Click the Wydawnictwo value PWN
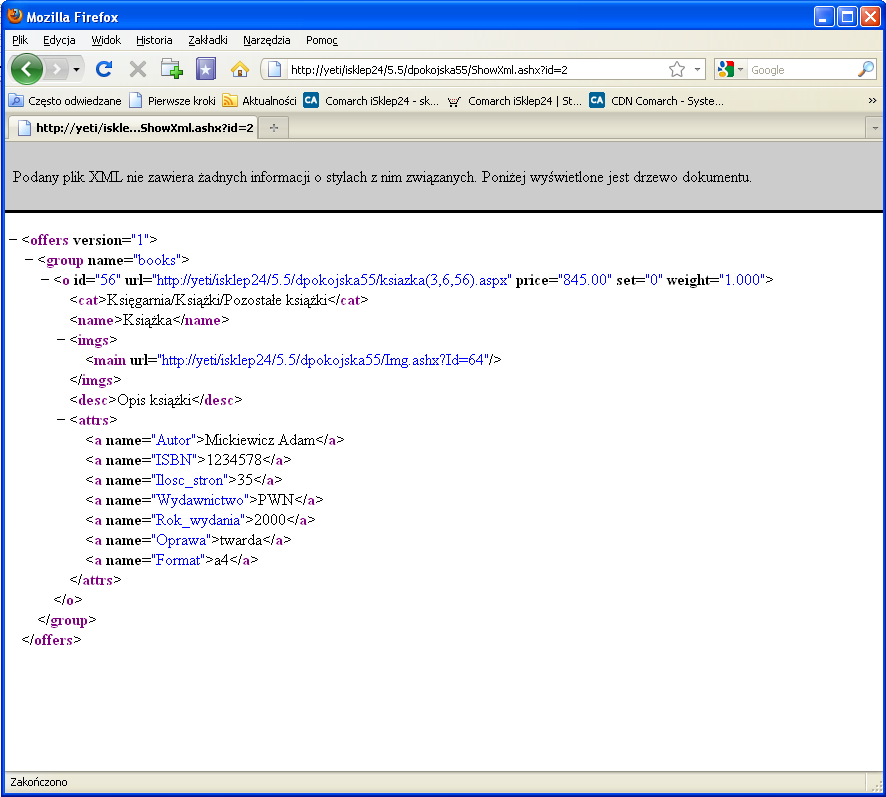 coord(276,500)
